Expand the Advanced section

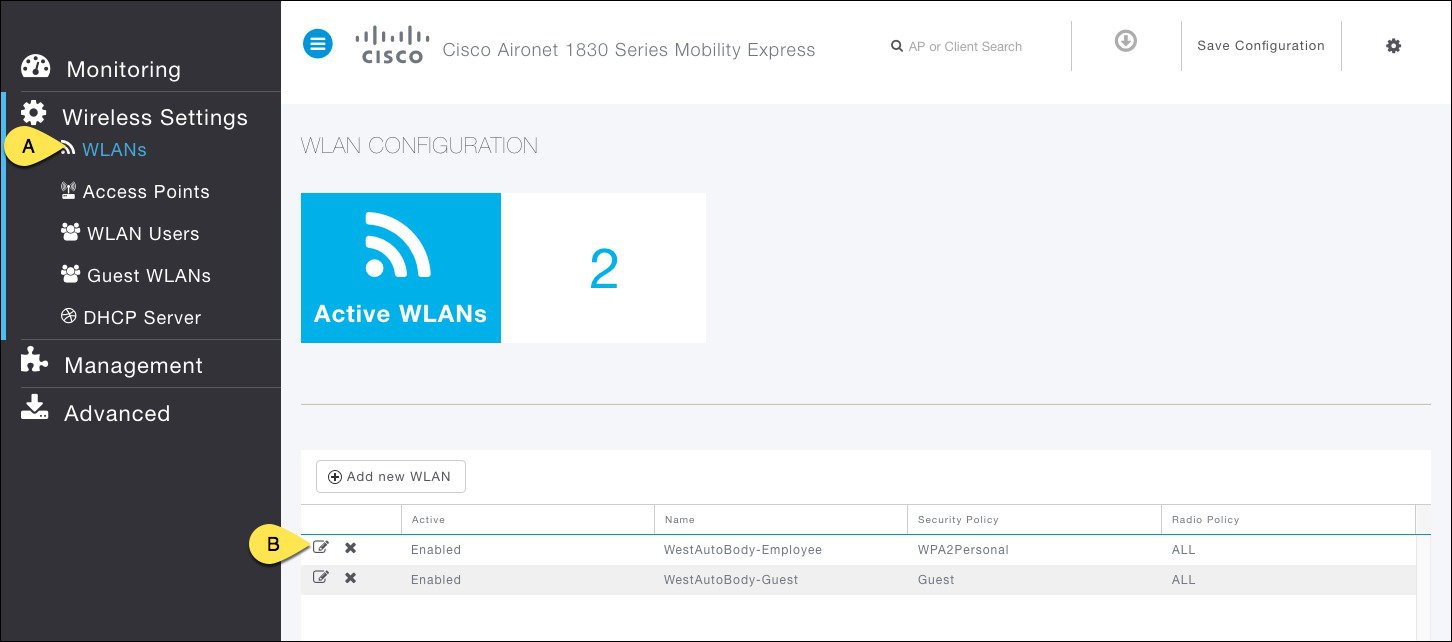pos(116,413)
